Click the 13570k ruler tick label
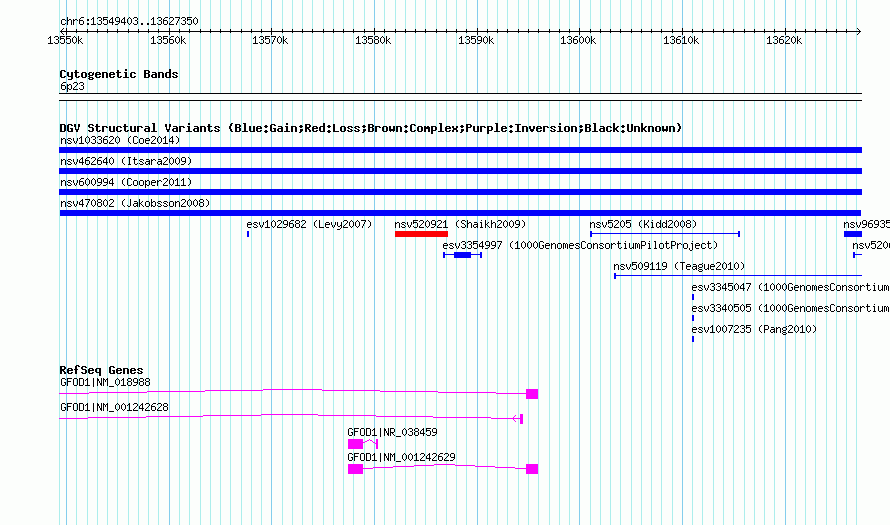This screenshot has height=525, width=890. pyautogui.click(x=270, y=40)
